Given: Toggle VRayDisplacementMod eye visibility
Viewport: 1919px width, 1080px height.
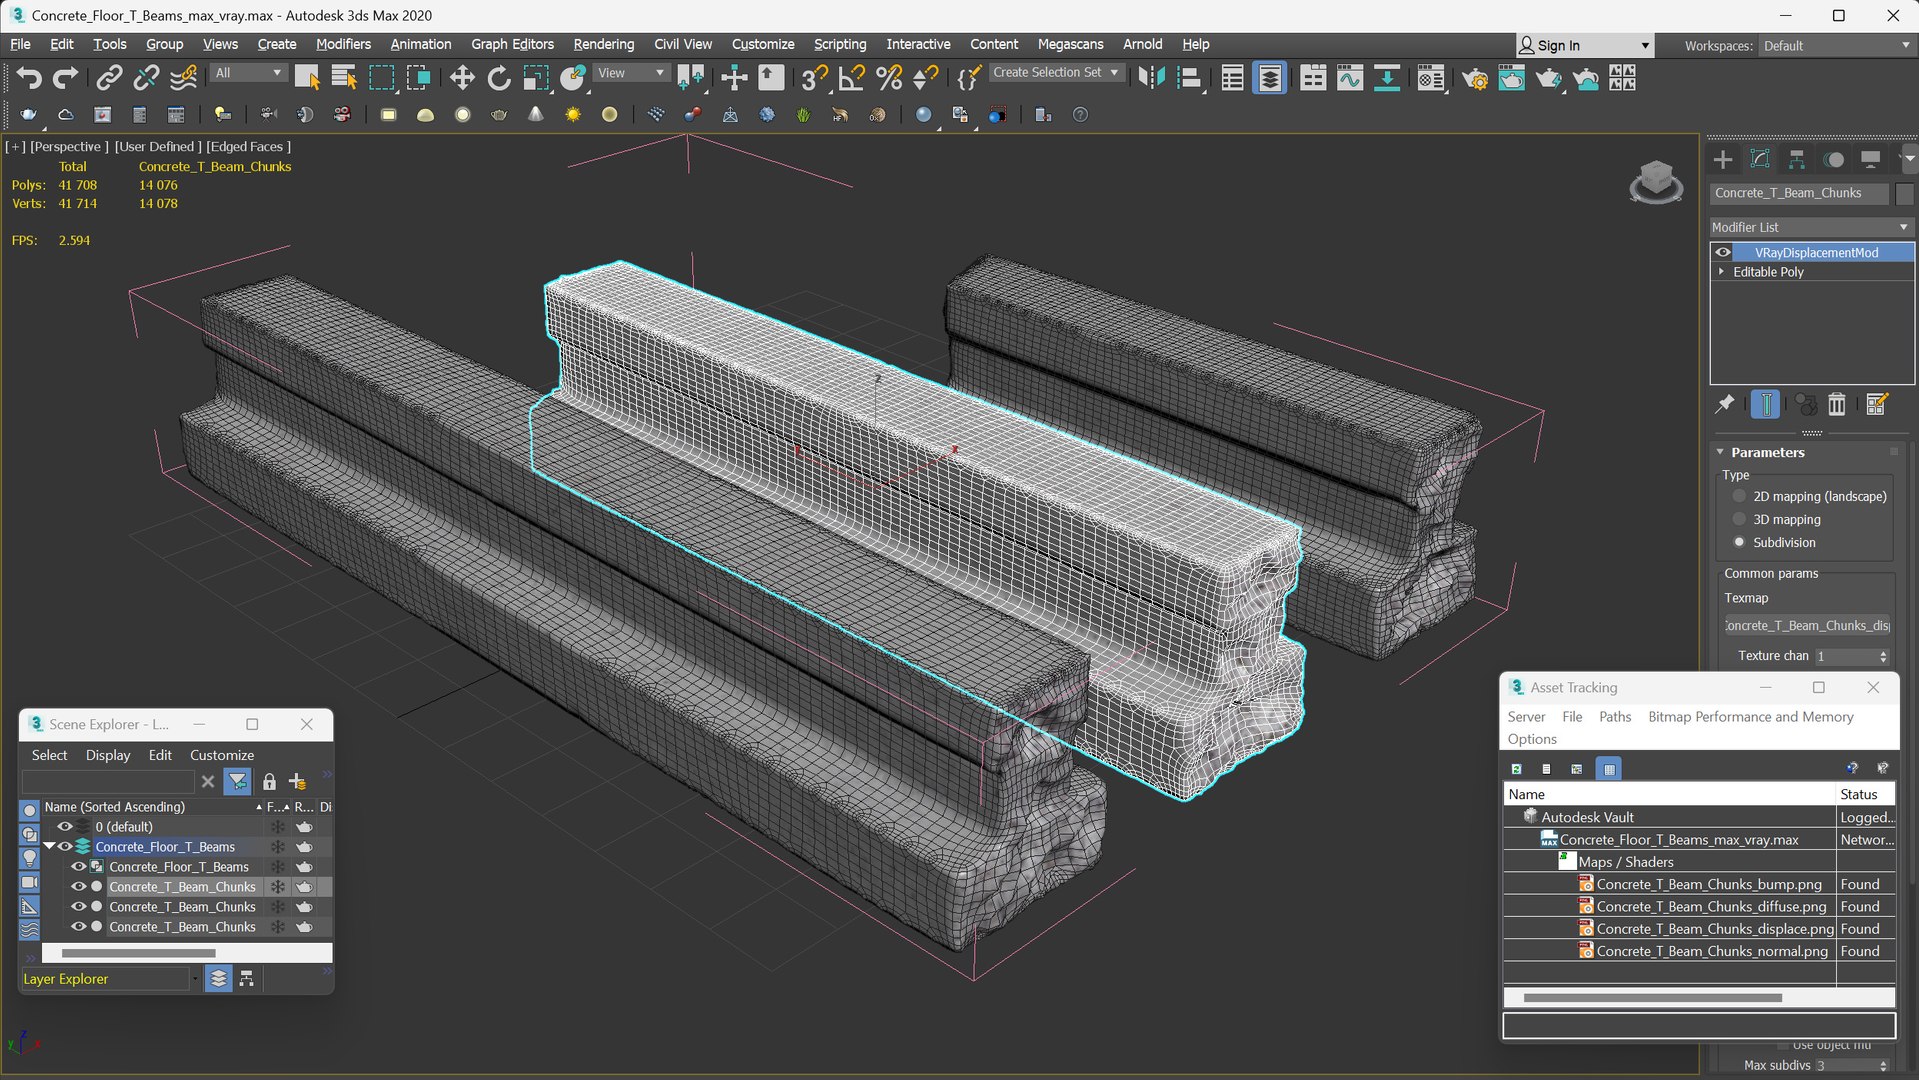Looking at the screenshot, I should click(x=1723, y=252).
